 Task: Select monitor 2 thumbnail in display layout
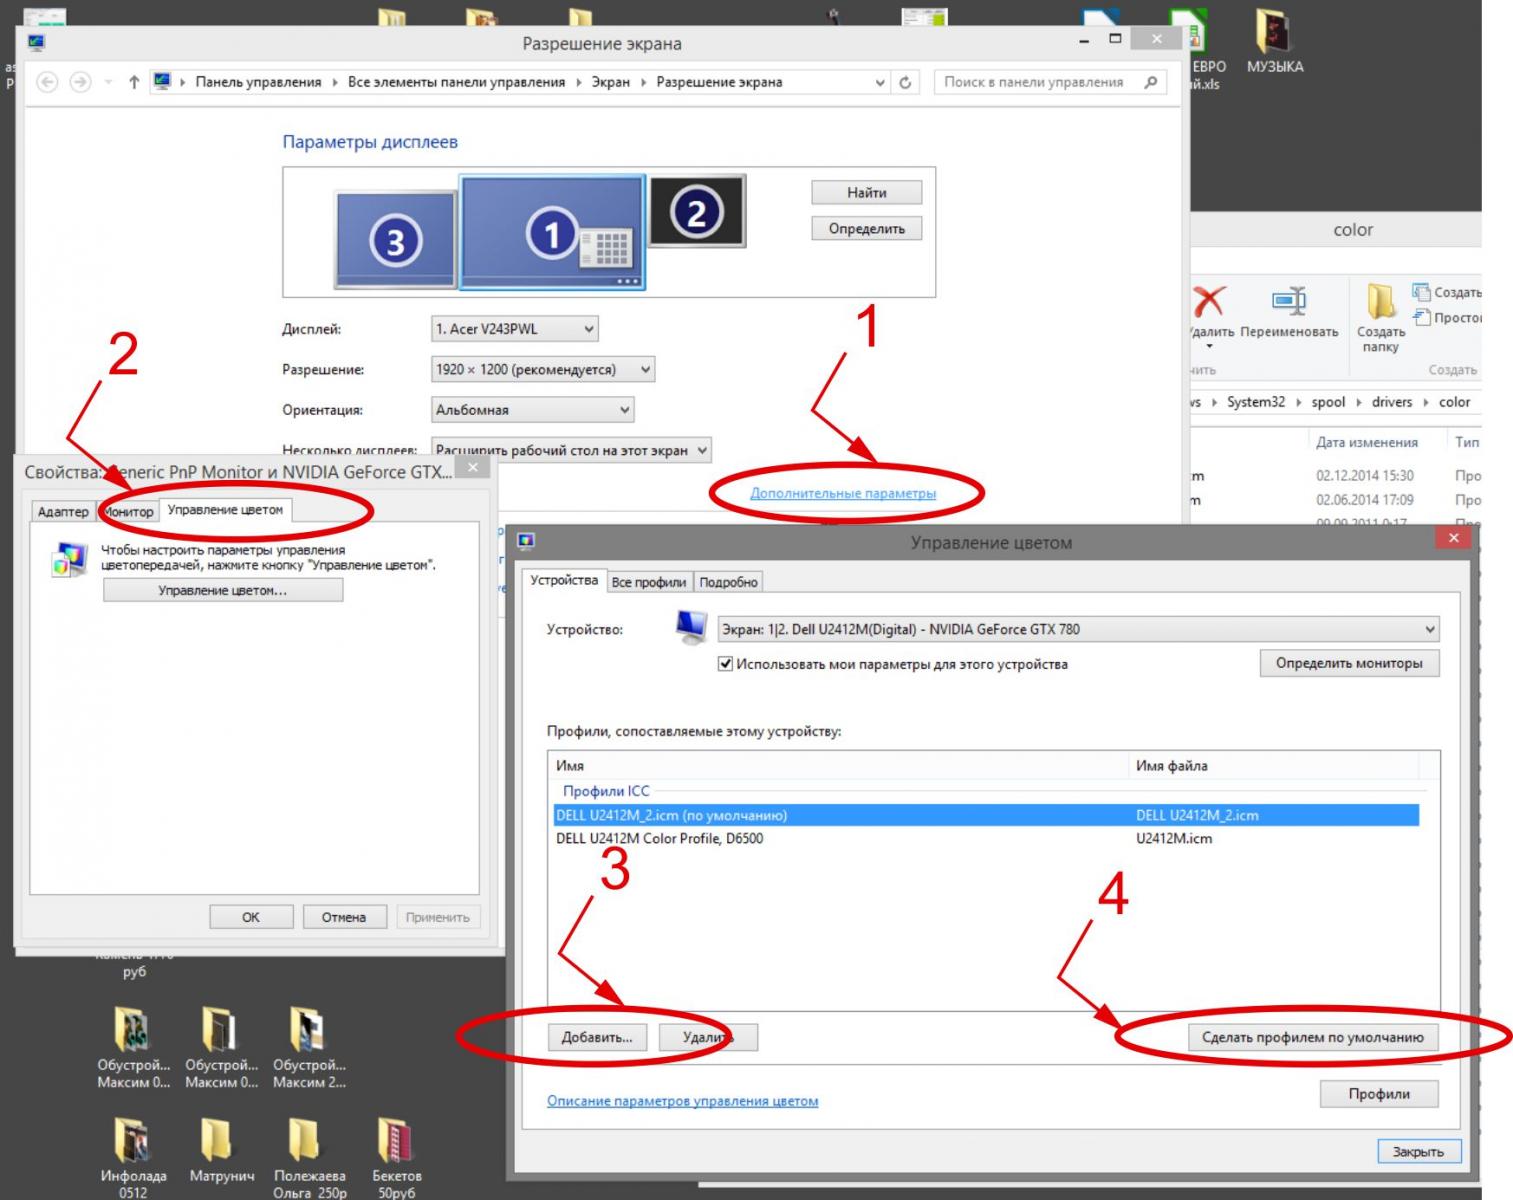(697, 211)
